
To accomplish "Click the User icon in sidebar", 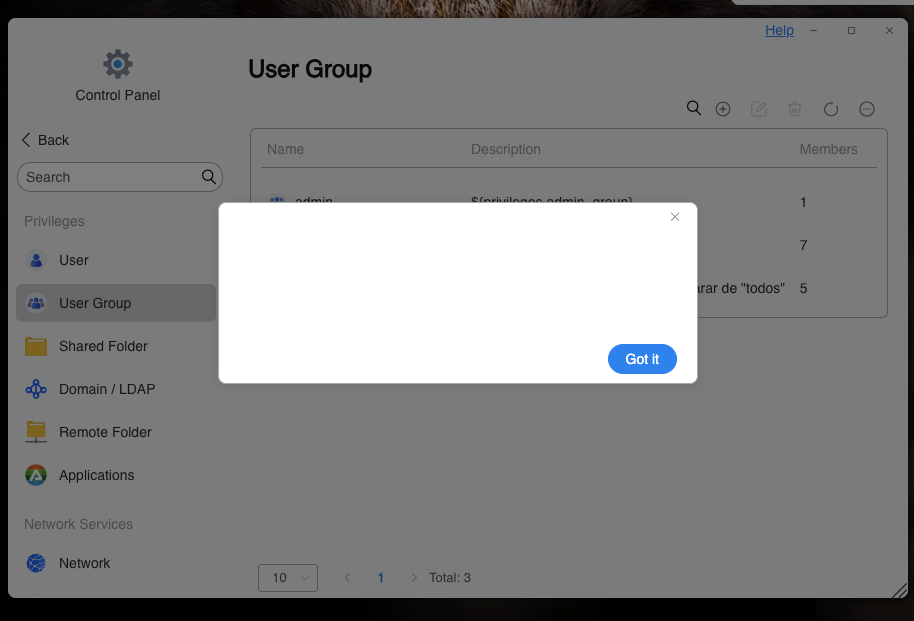I will pyautogui.click(x=36, y=260).
